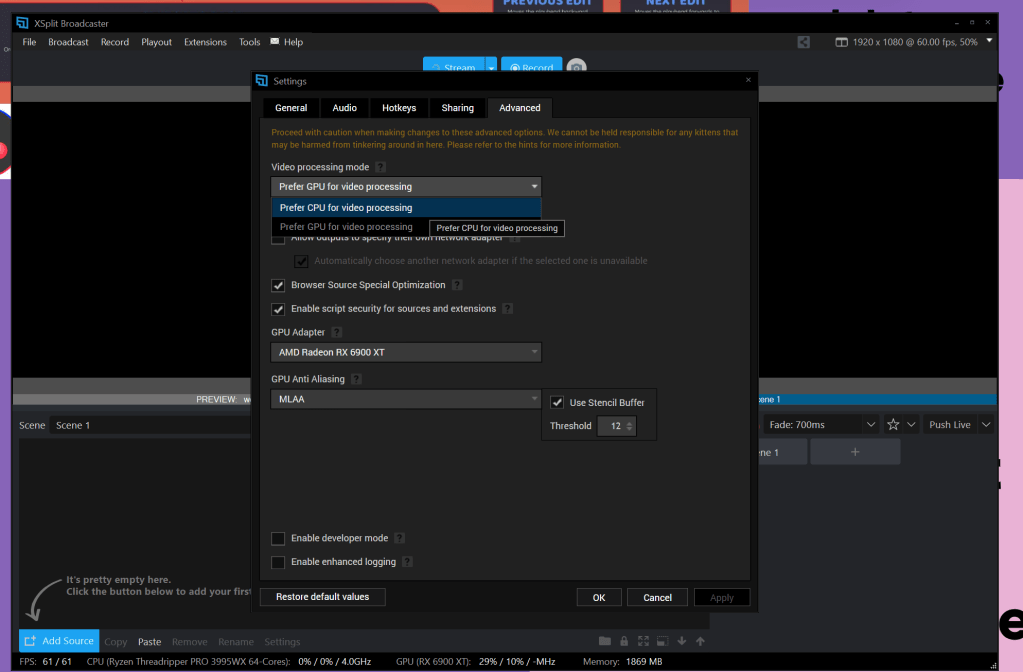Open the GPU Anti Aliasing help hint
Screen dimensions: 1023x672
pos(356,379)
